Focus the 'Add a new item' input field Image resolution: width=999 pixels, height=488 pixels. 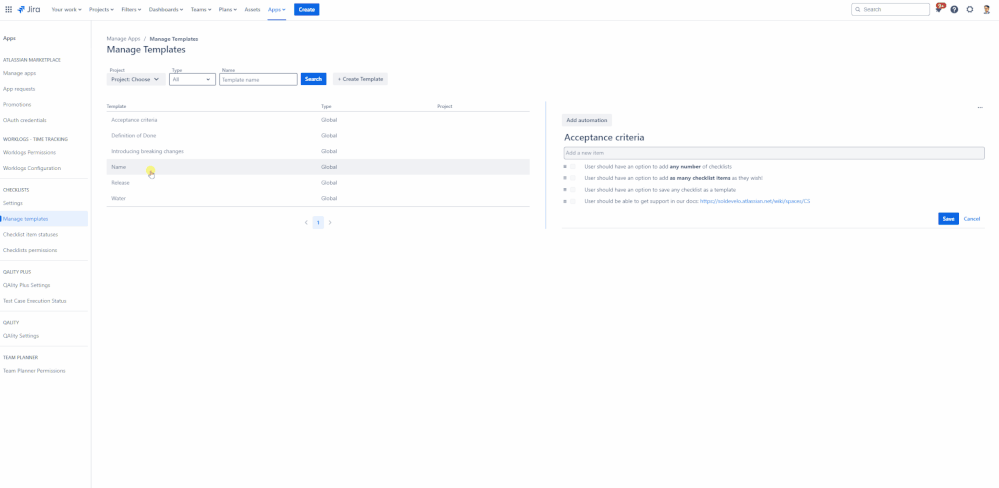[773, 153]
